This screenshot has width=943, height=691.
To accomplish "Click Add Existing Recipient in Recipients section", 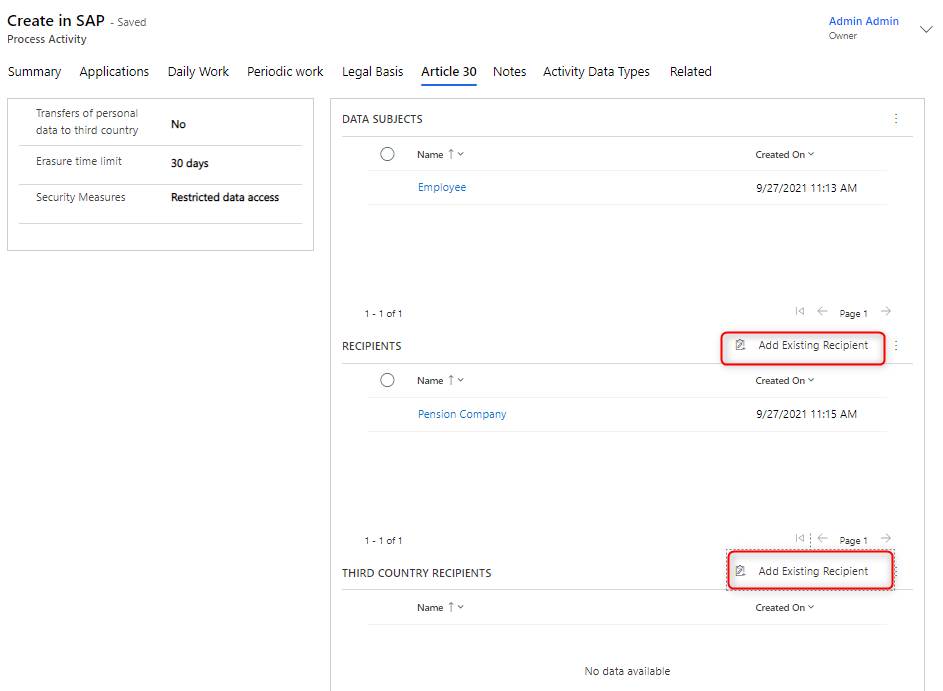I will (803, 346).
